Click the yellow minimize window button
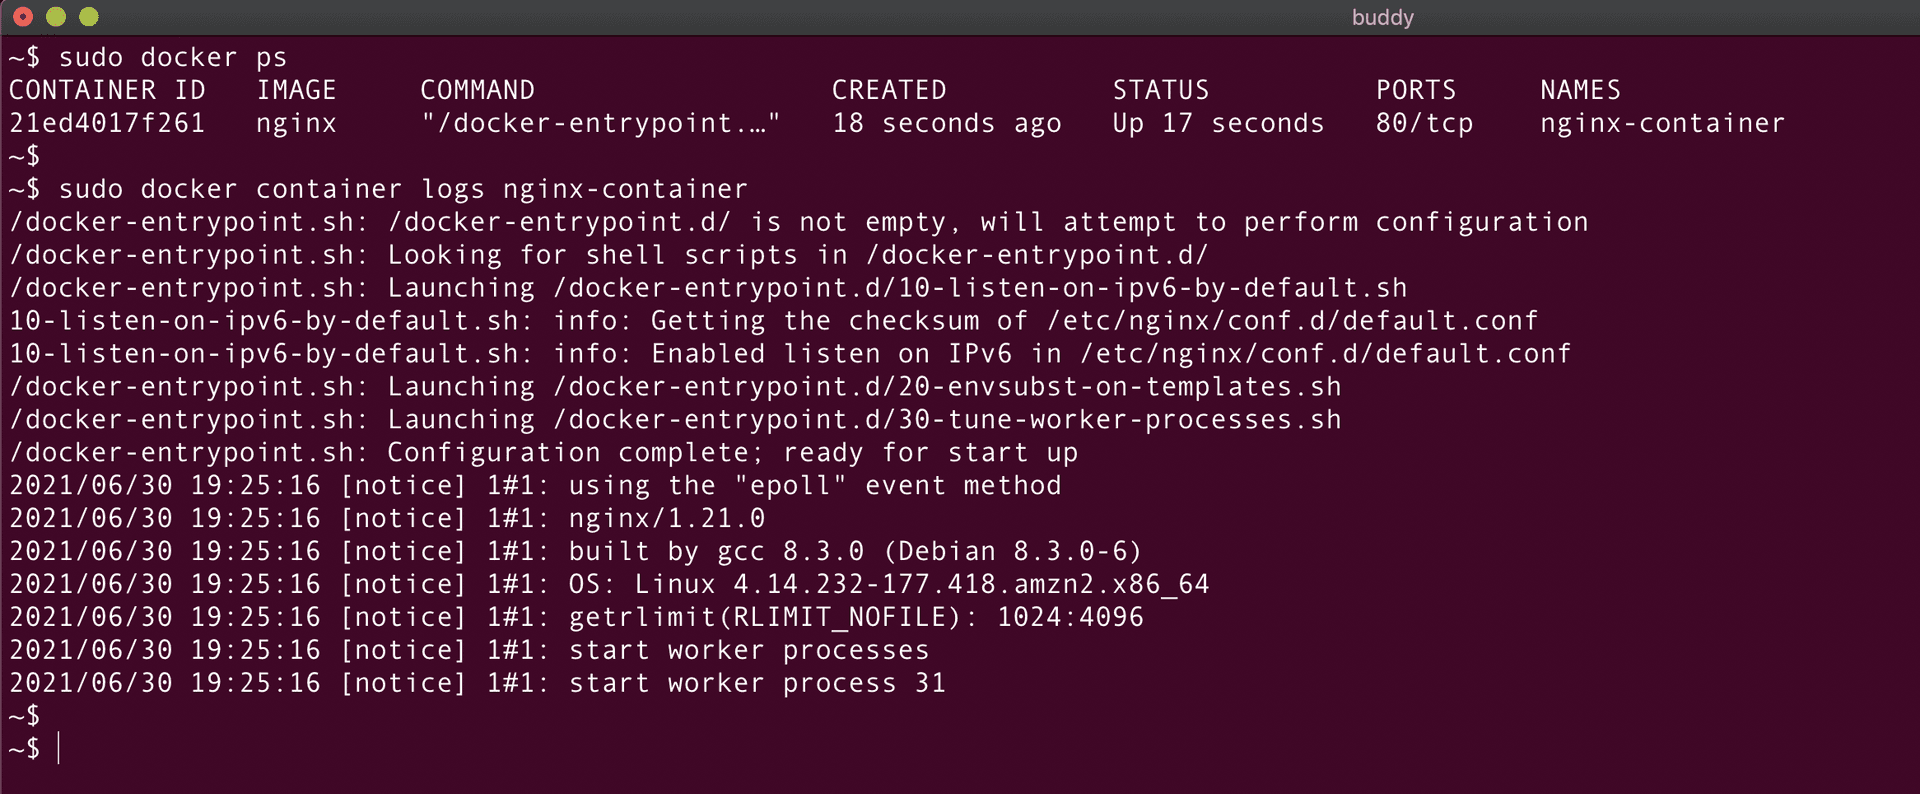1920x794 pixels. pyautogui.click(x=56, y=17)
